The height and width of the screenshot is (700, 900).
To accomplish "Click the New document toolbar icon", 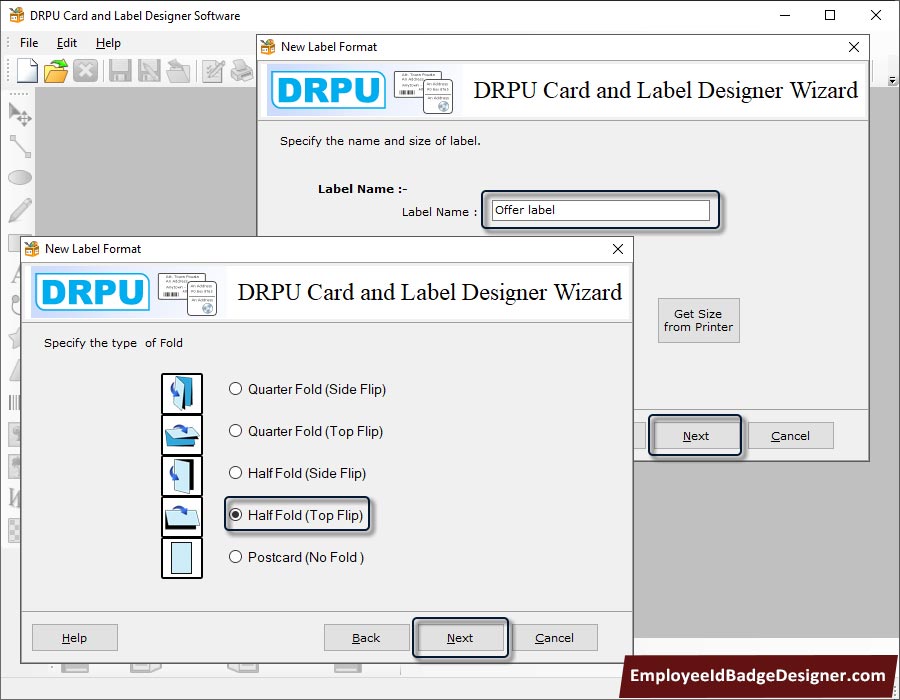I will 27,71.
